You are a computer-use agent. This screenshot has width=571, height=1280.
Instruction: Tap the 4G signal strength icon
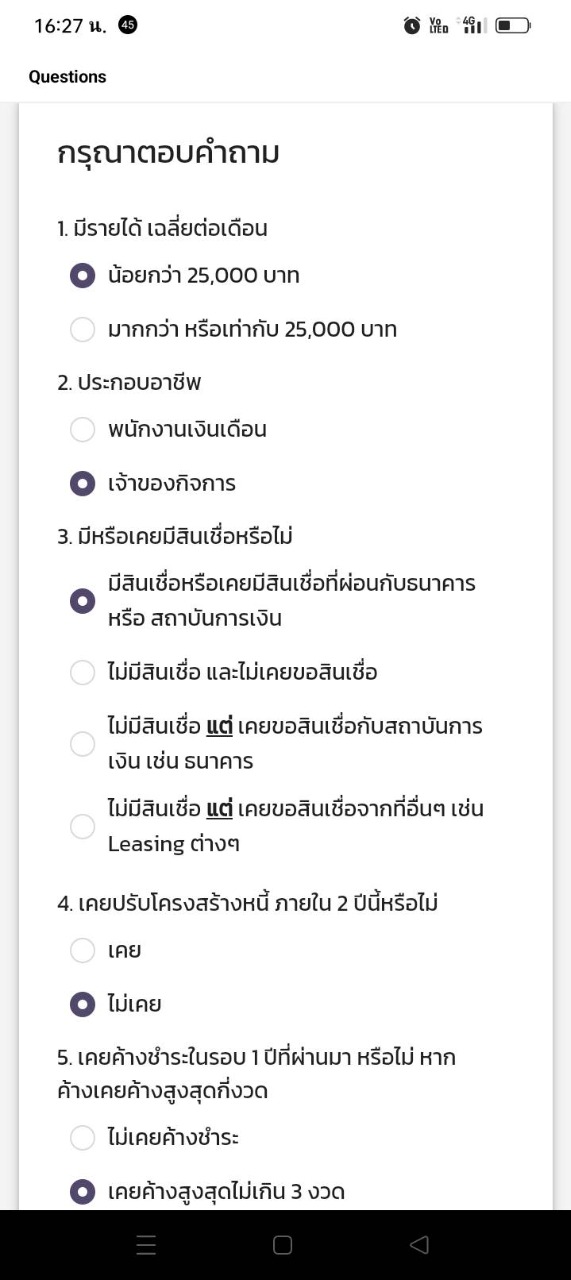(472, 26)
